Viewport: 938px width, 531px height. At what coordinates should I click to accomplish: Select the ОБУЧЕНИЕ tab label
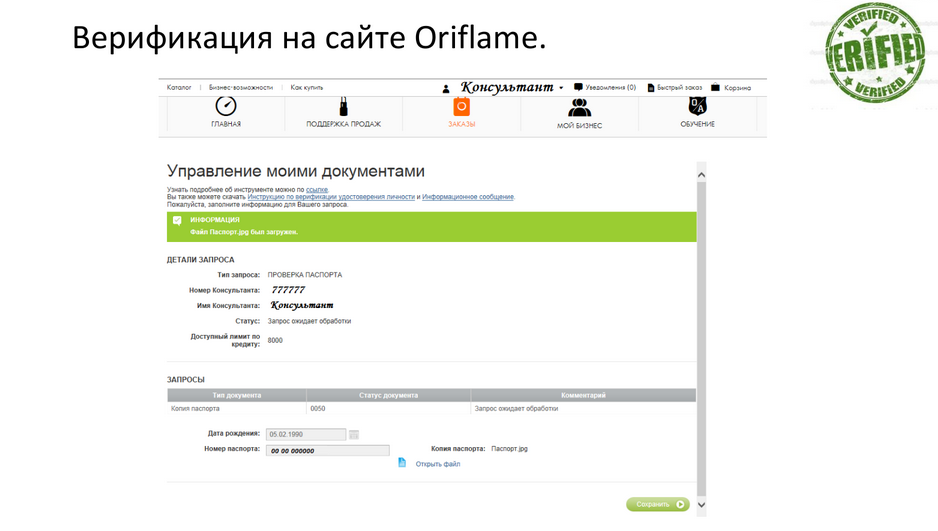698,124
